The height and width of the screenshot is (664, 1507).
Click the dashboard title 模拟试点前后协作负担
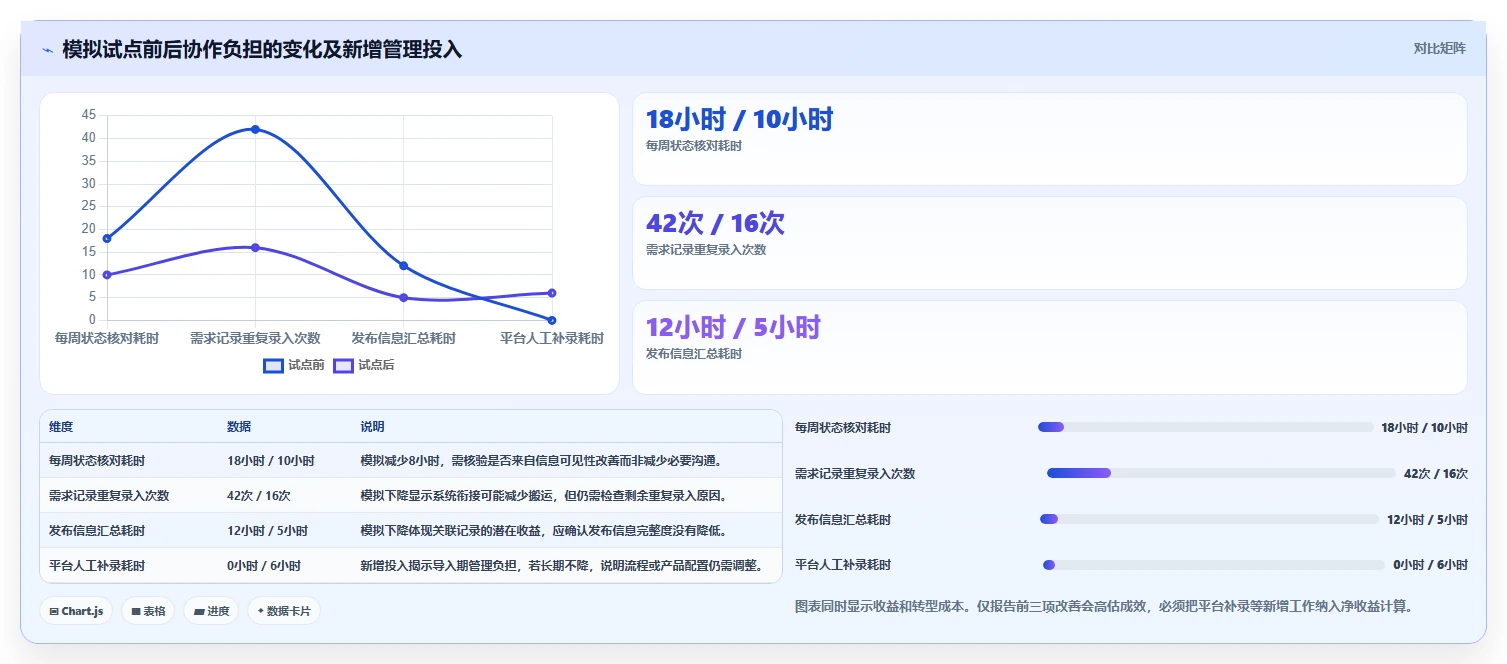point(262,50)
